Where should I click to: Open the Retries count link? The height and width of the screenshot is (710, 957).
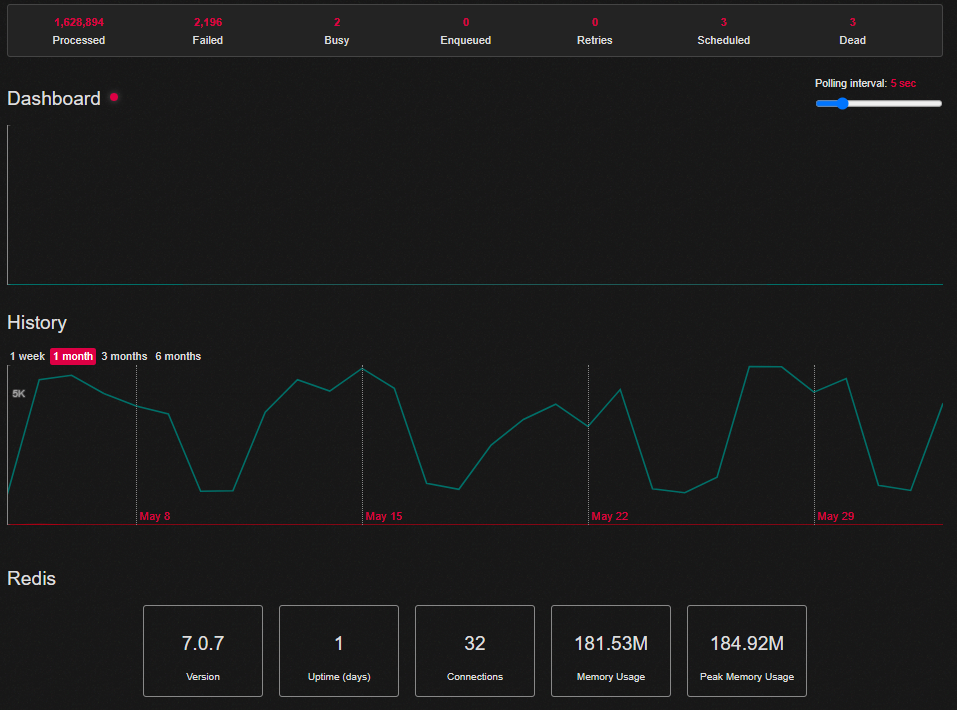[x=594, y=31]
